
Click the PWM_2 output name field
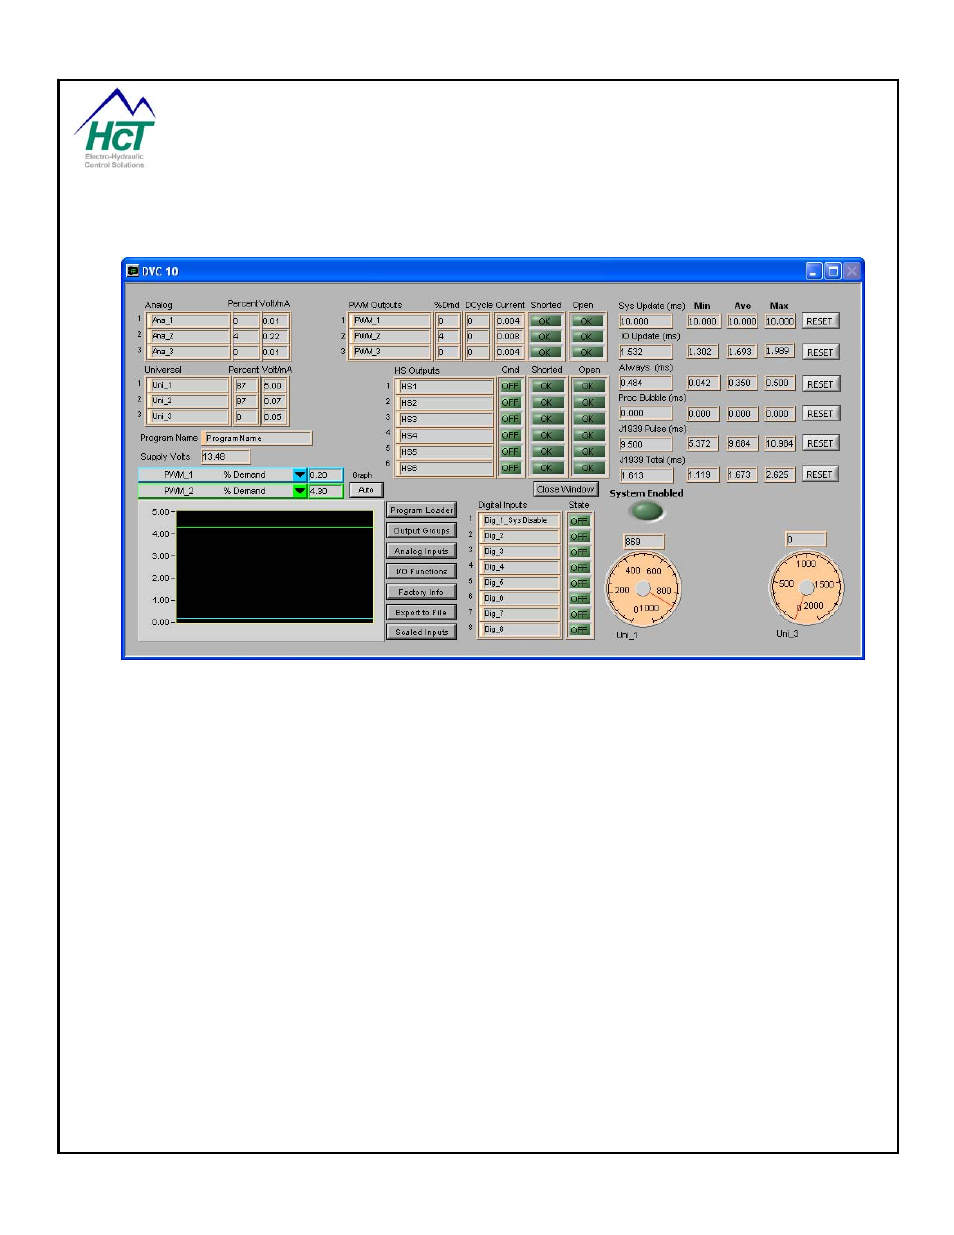tap(391, 337)
